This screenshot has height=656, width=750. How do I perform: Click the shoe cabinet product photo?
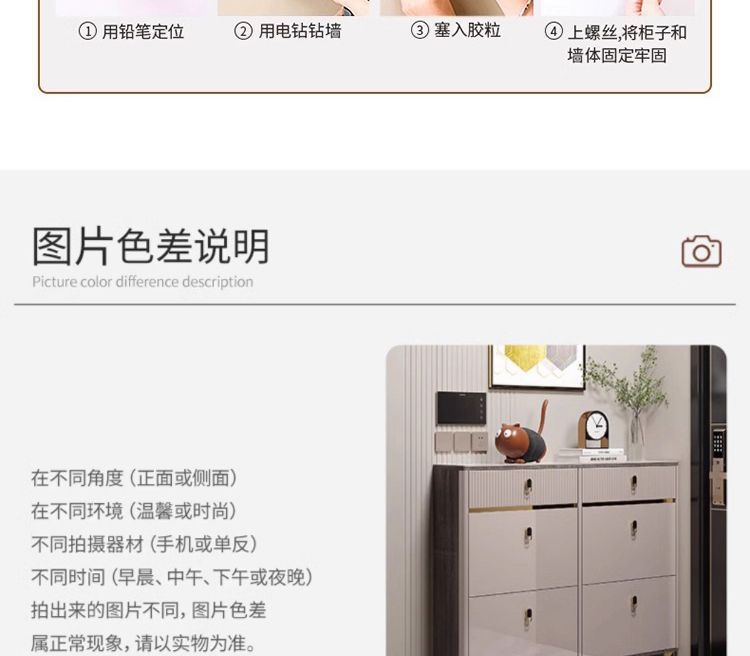(x=556, y=500)
